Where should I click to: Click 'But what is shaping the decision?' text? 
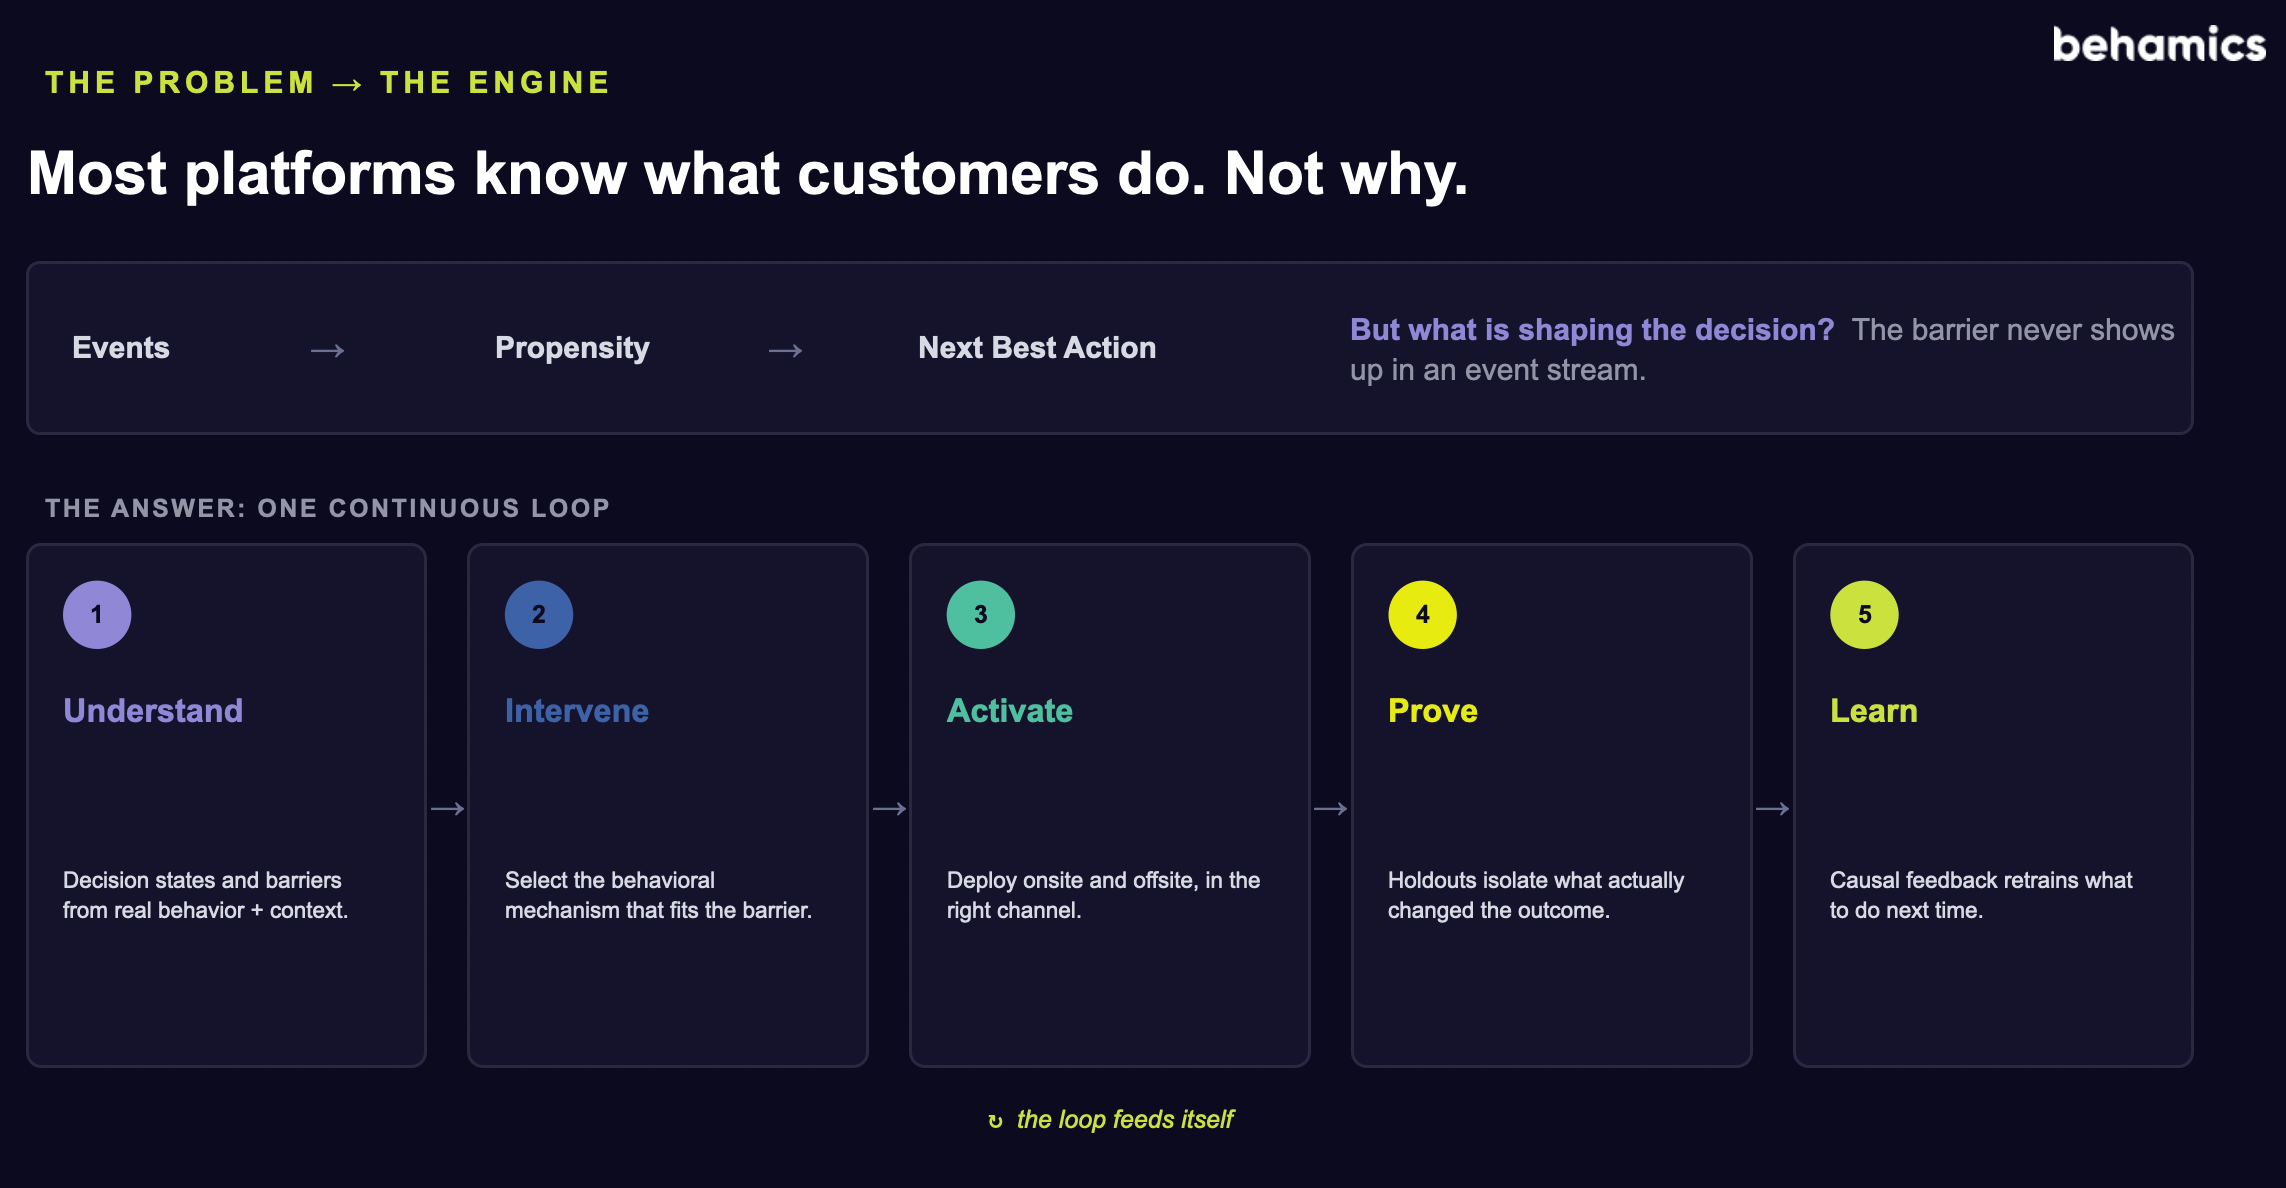point(1592,330)
